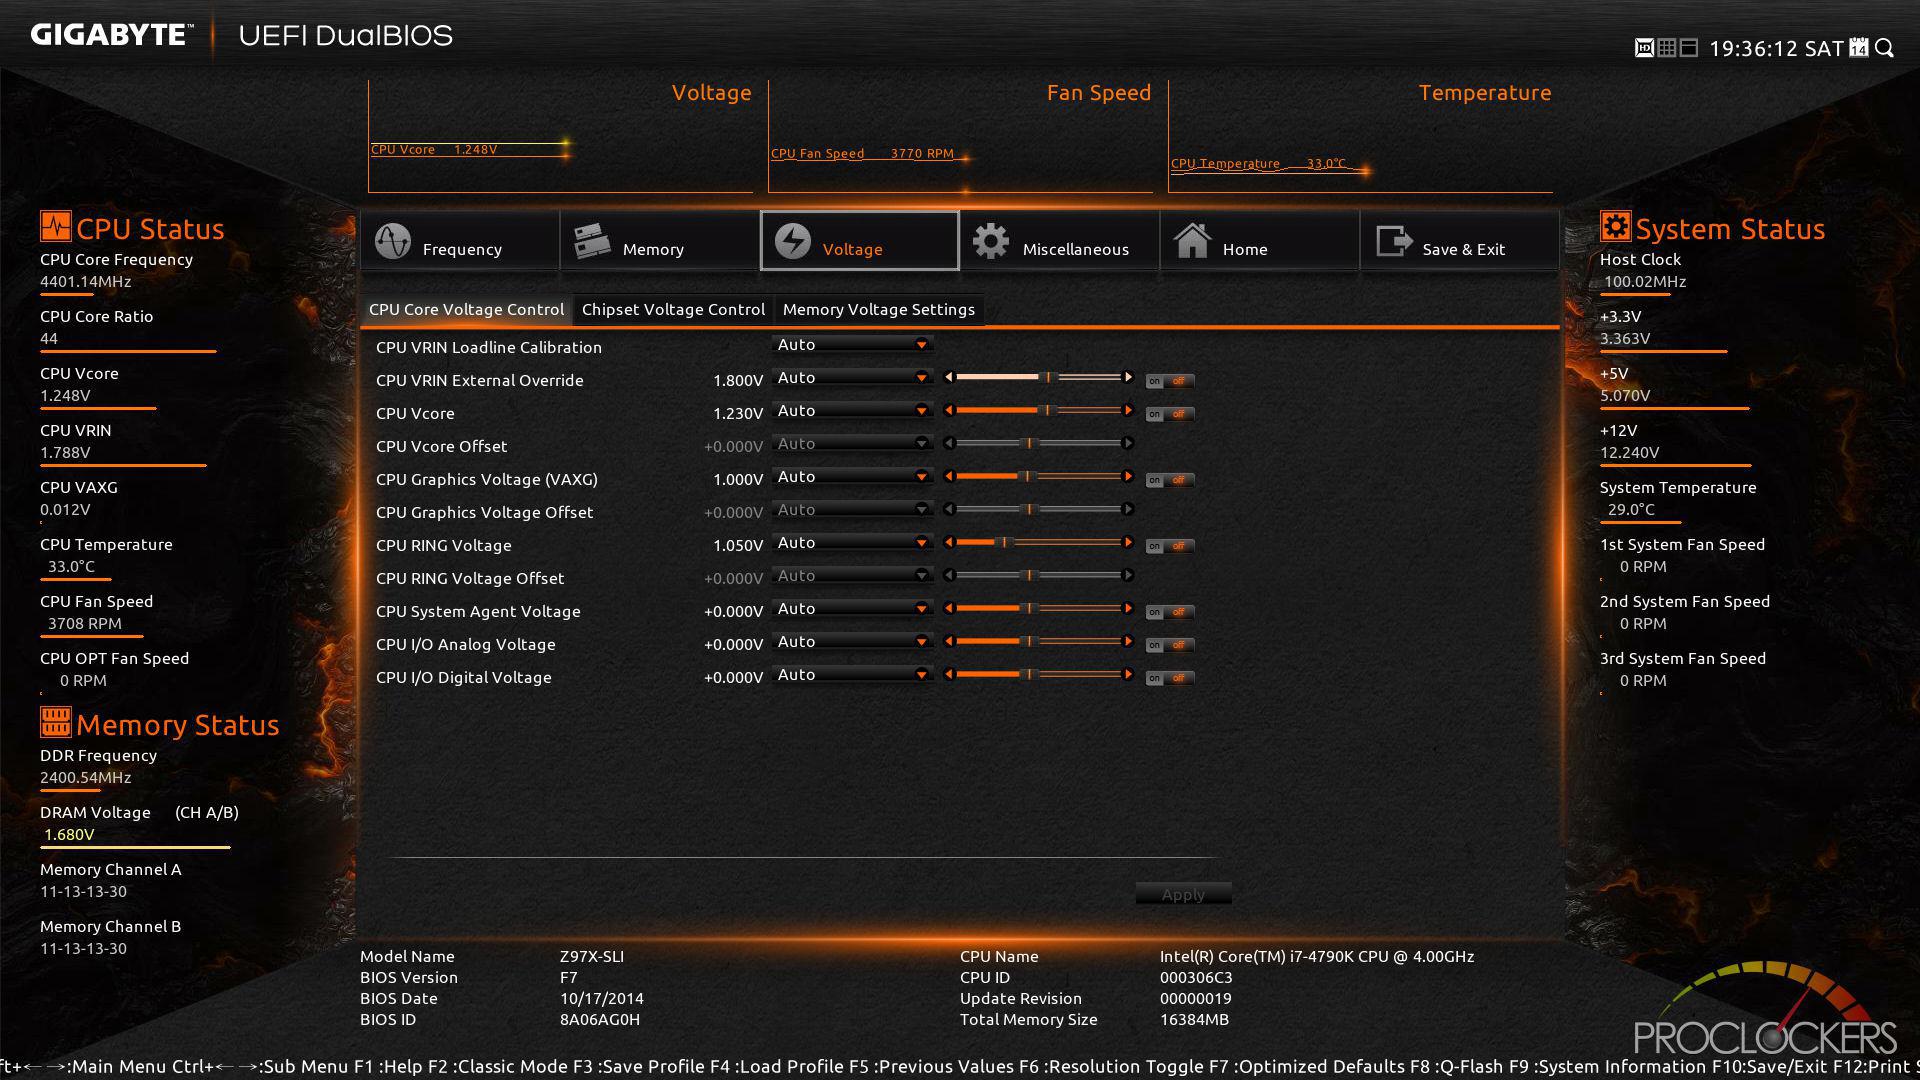Open CPU VRIN Loadline Calibration dropdown

[852, 344]
